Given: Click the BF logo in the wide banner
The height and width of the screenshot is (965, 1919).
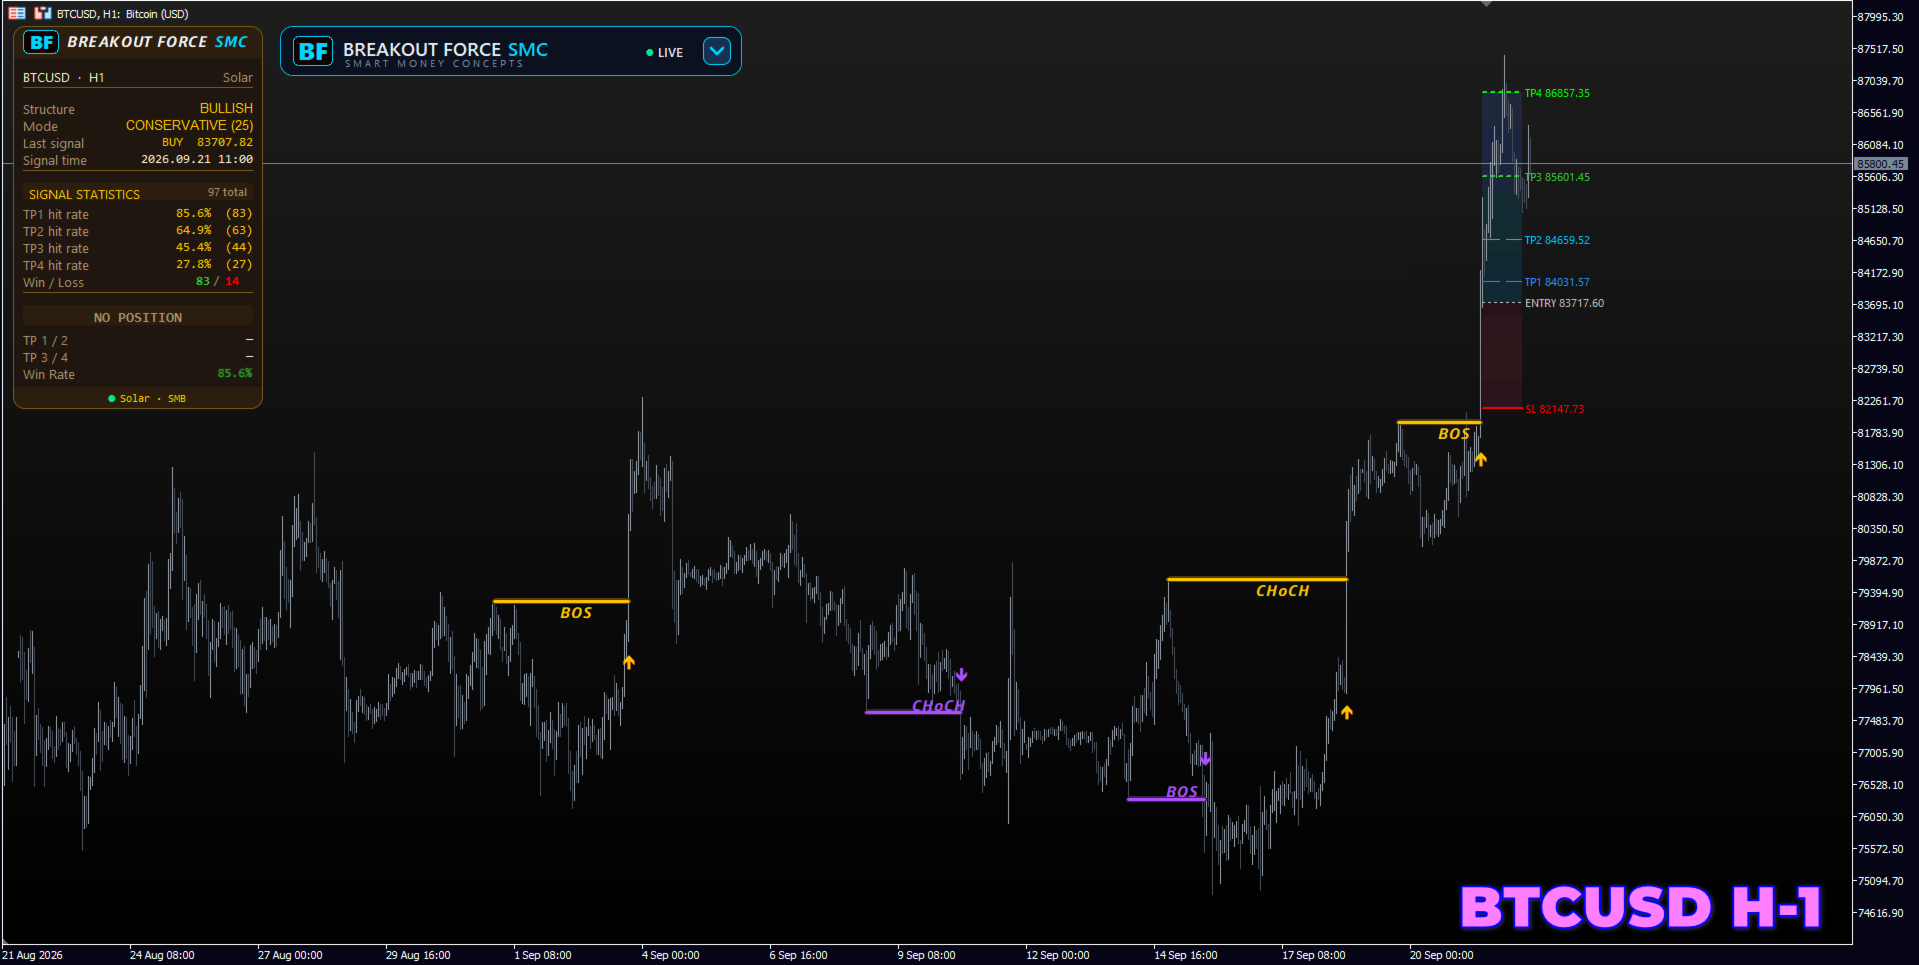Looking at the screenshot, I should pos(313,51).
